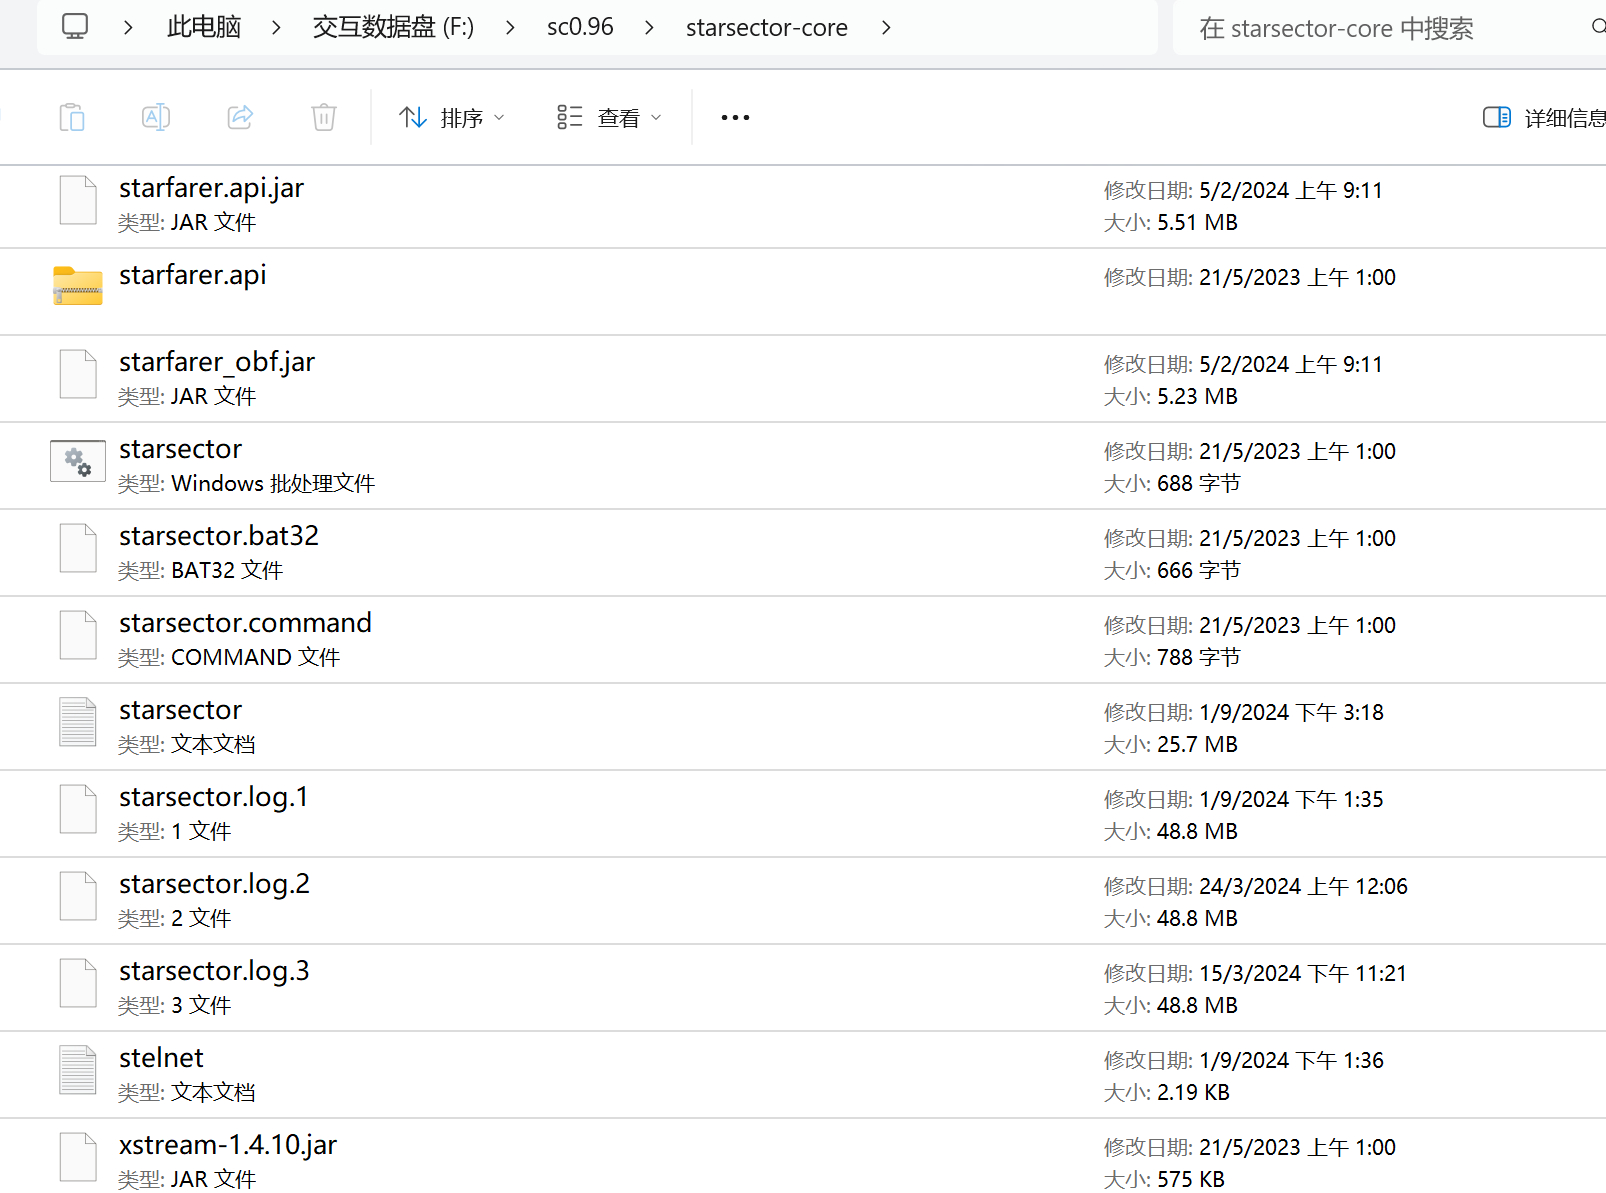Go to sc0.96 folder in breadcrumb

580,28
